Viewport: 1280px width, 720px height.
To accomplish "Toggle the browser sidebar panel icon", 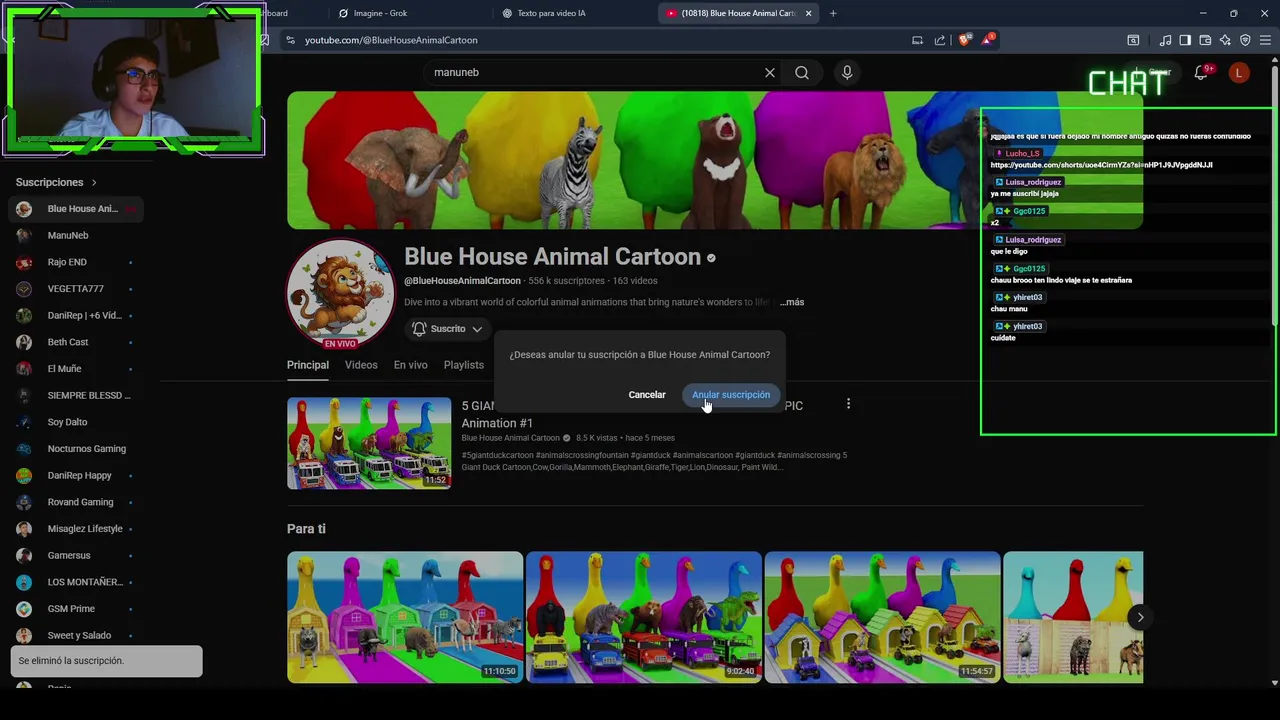I will point(1185,40).
